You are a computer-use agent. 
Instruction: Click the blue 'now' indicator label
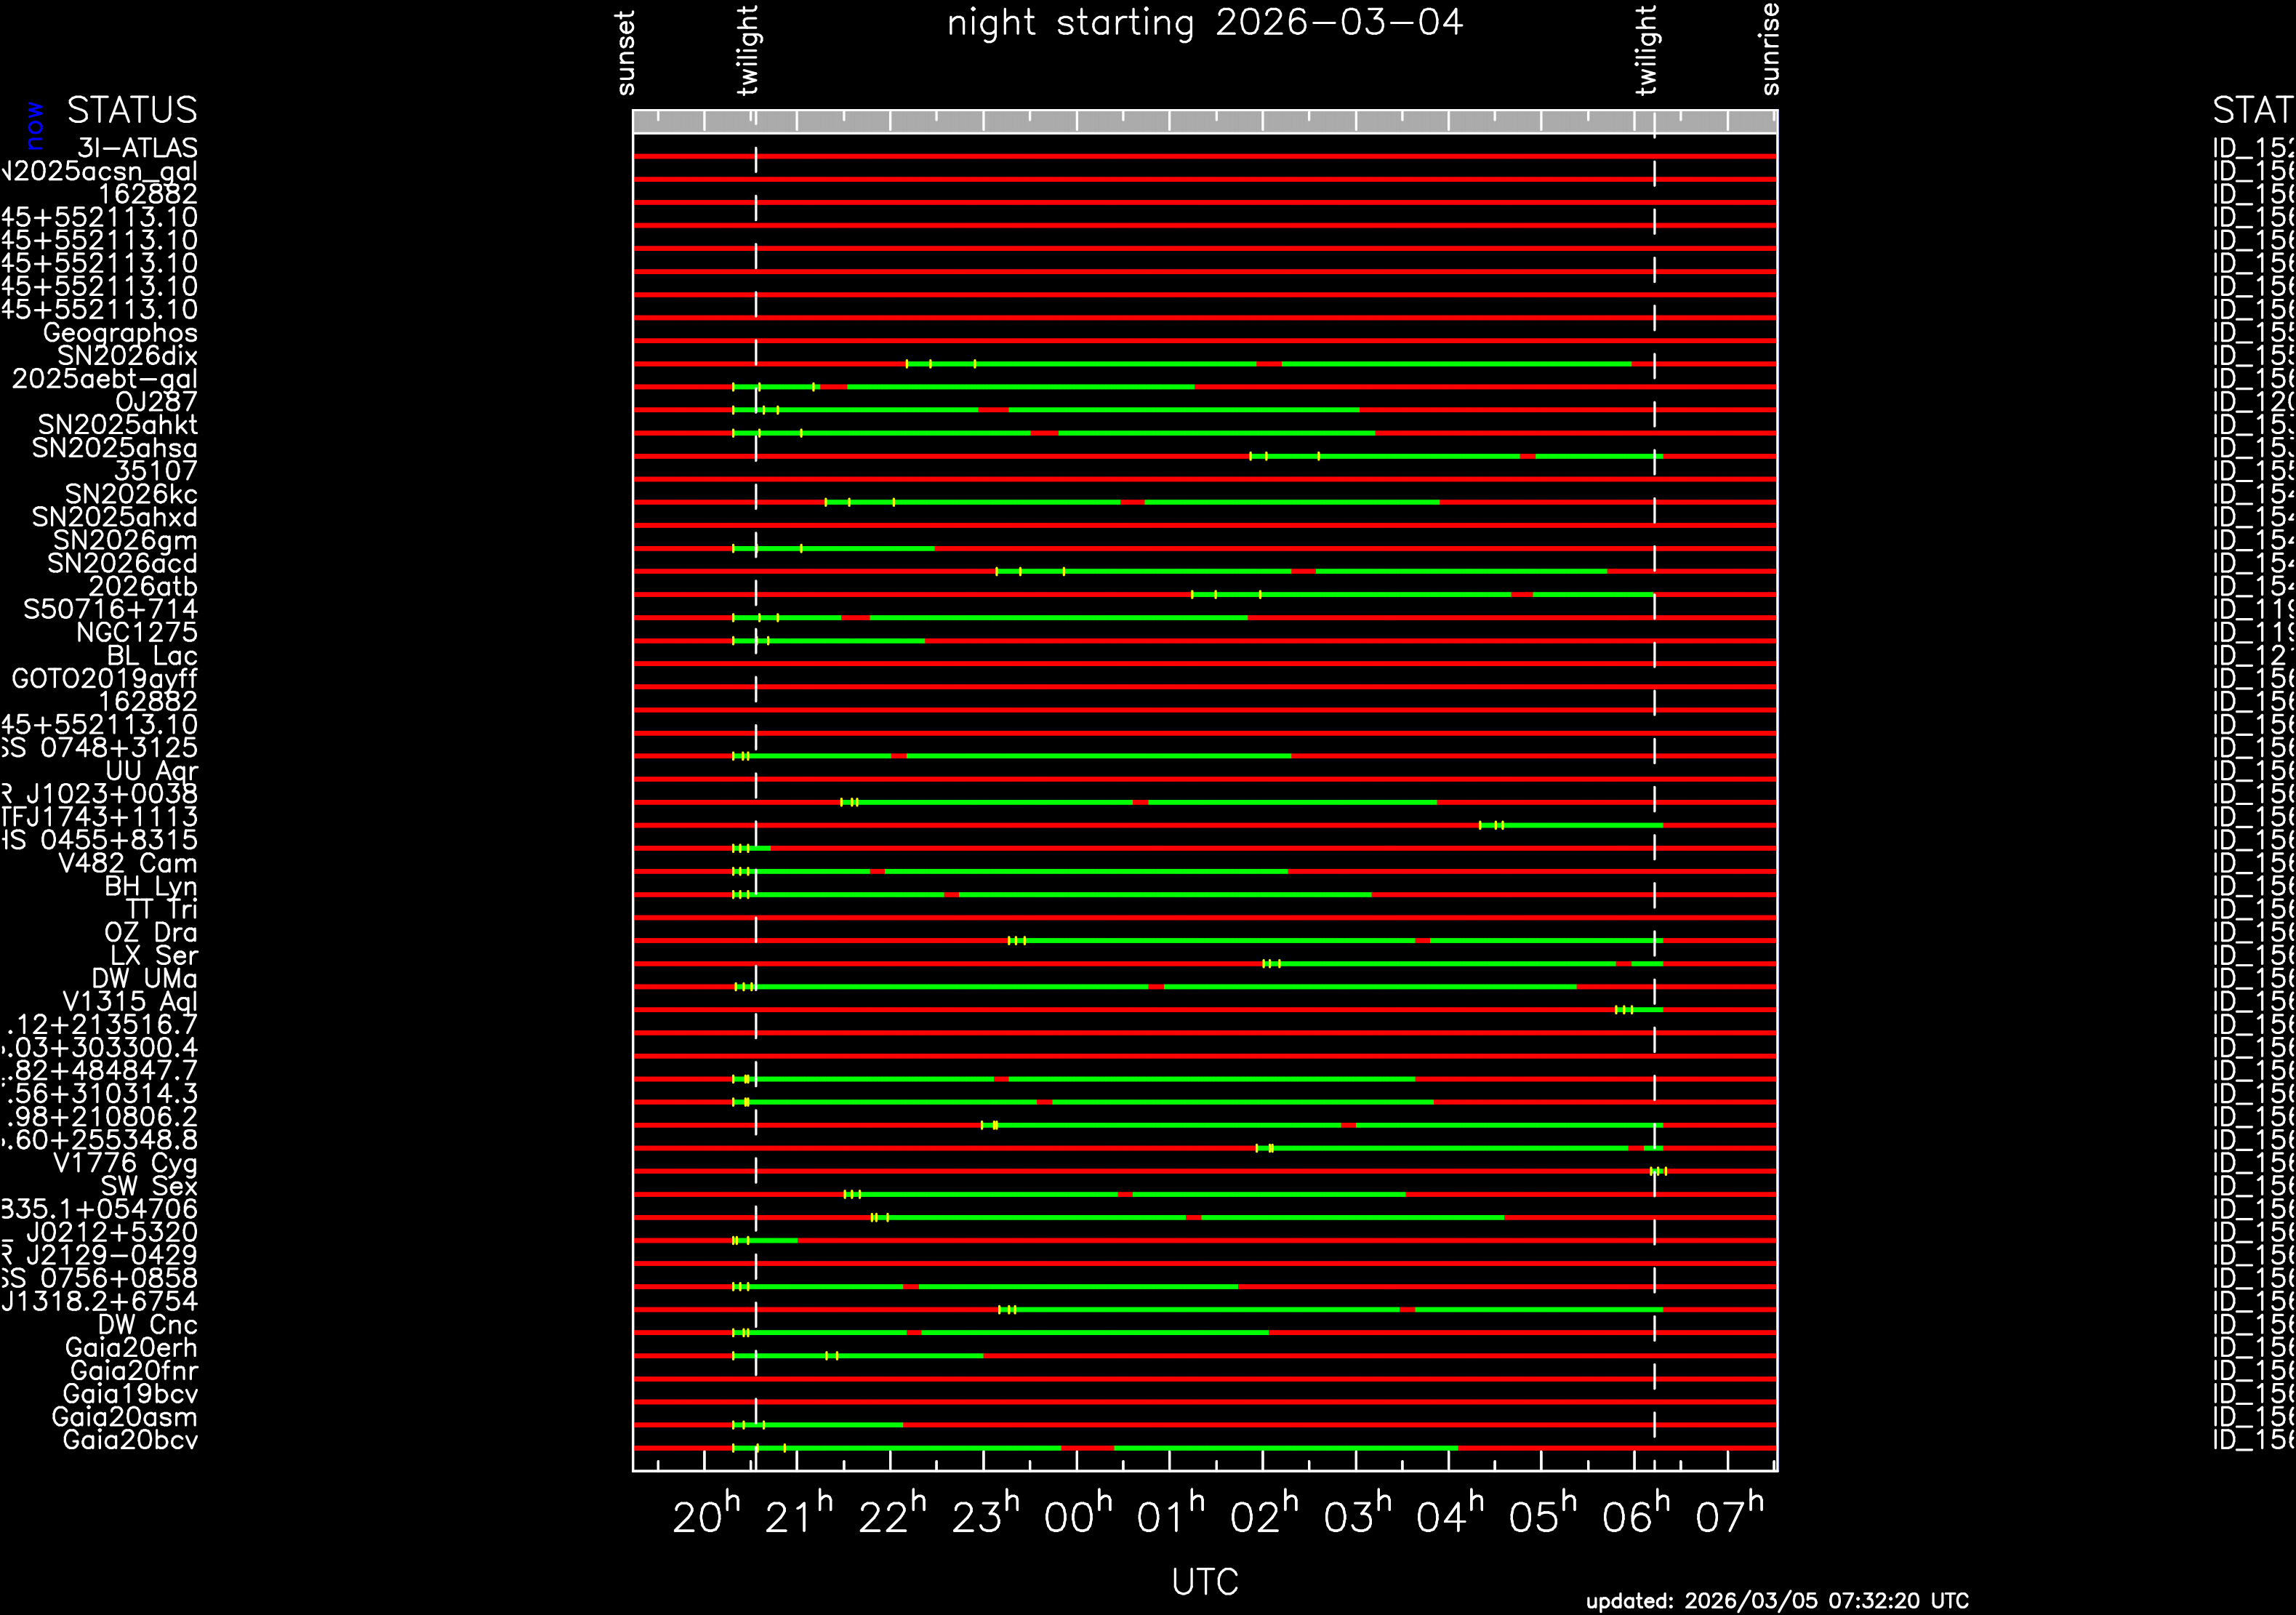pyautogui.click(x=35, y=125)
